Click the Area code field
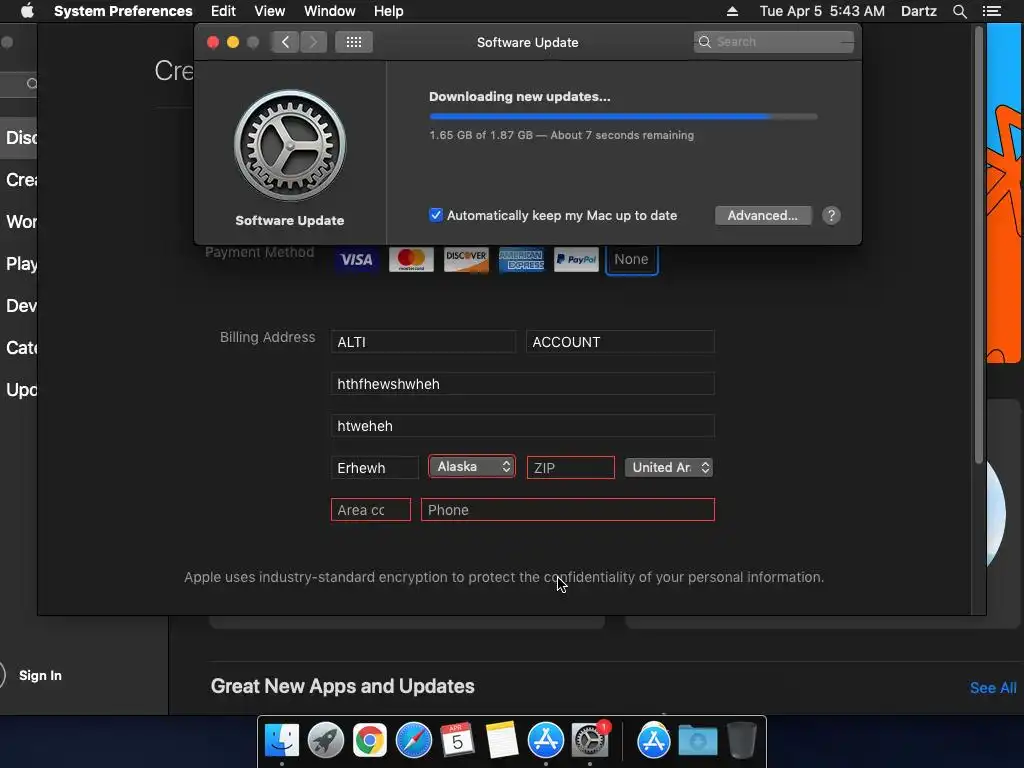 click(371, 509)
